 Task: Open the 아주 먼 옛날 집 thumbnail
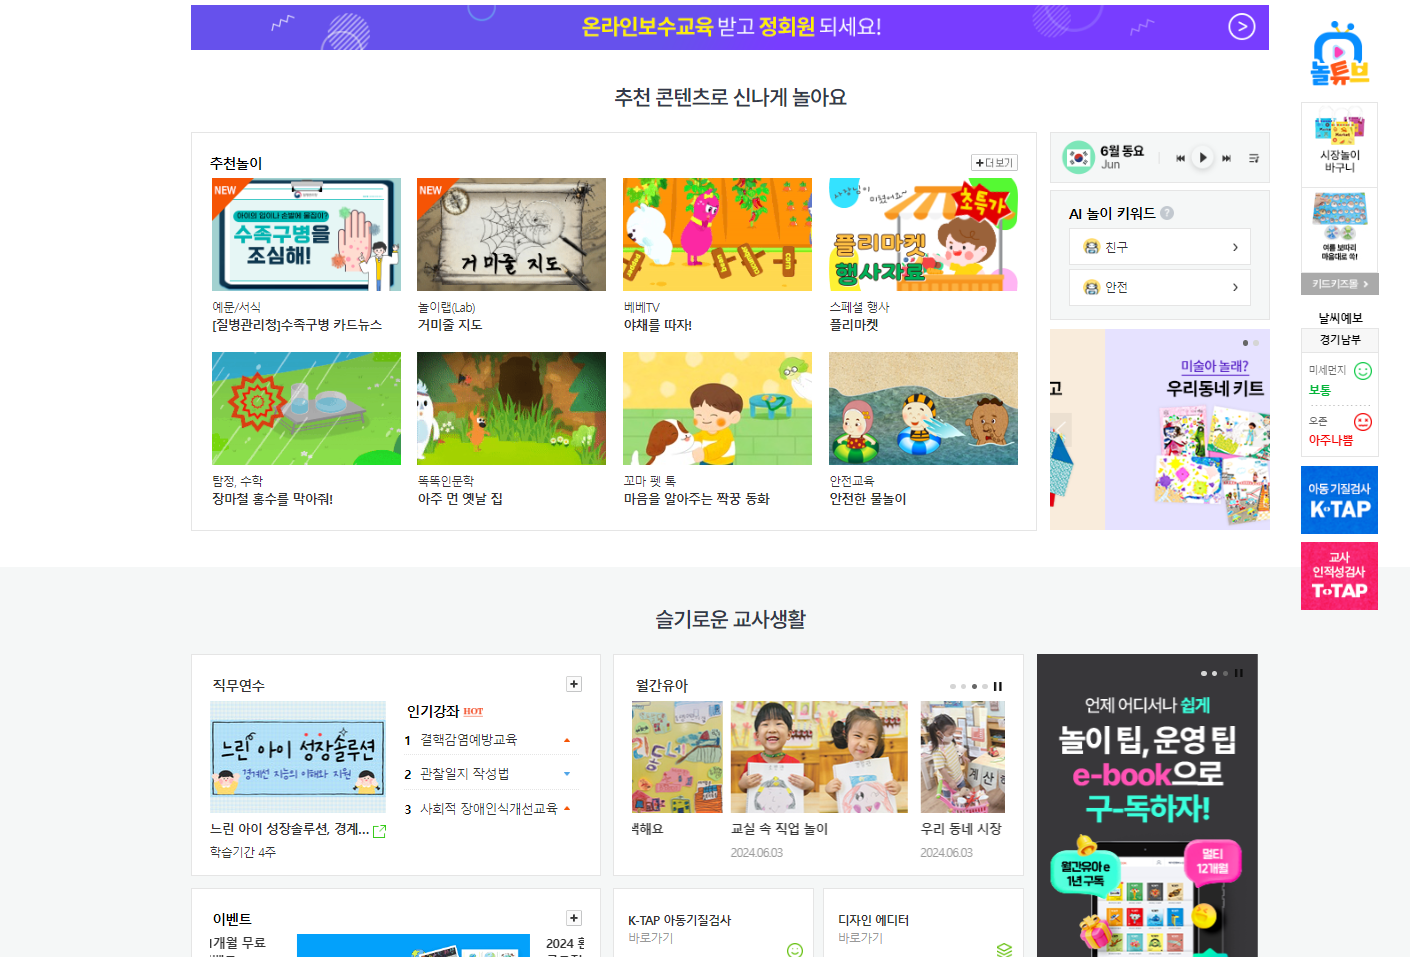click(x=511, y=408)
